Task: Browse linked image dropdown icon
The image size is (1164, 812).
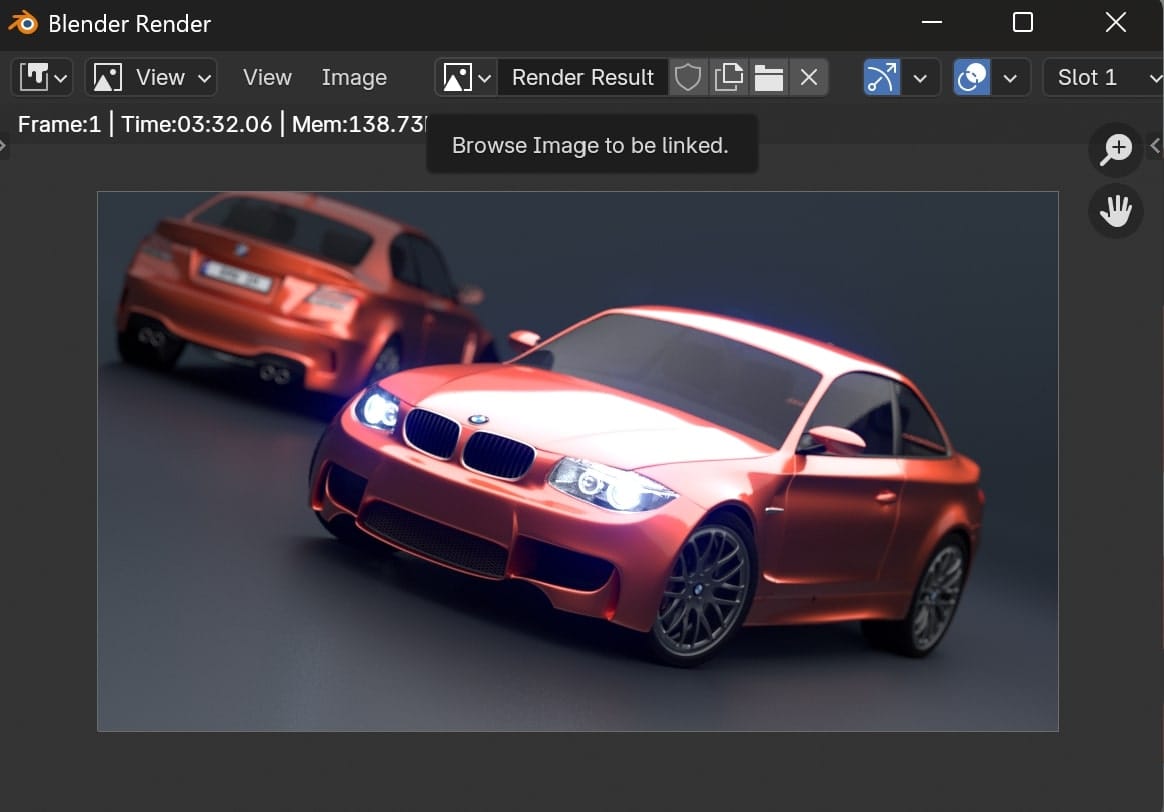Action: click(467, 77)
